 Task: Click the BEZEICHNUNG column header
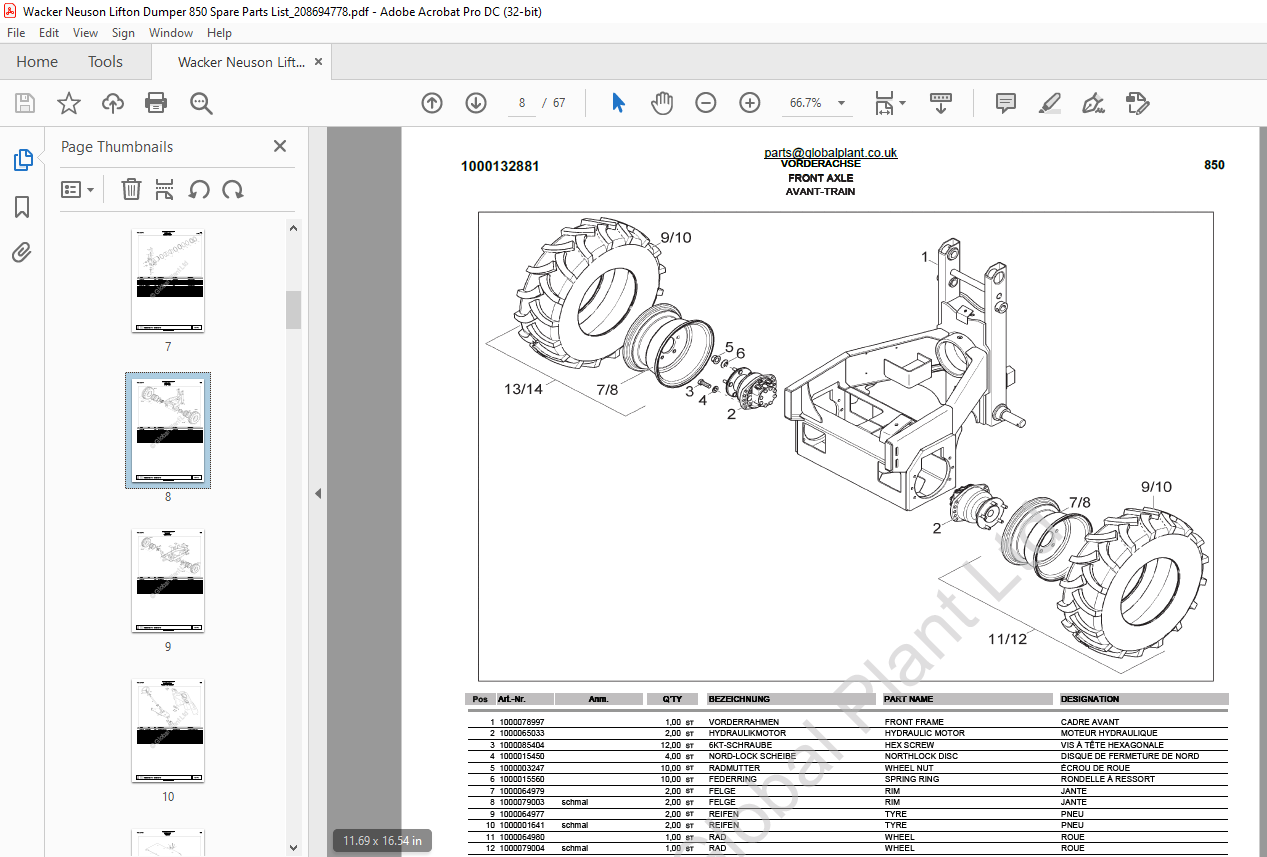point(739,699)
